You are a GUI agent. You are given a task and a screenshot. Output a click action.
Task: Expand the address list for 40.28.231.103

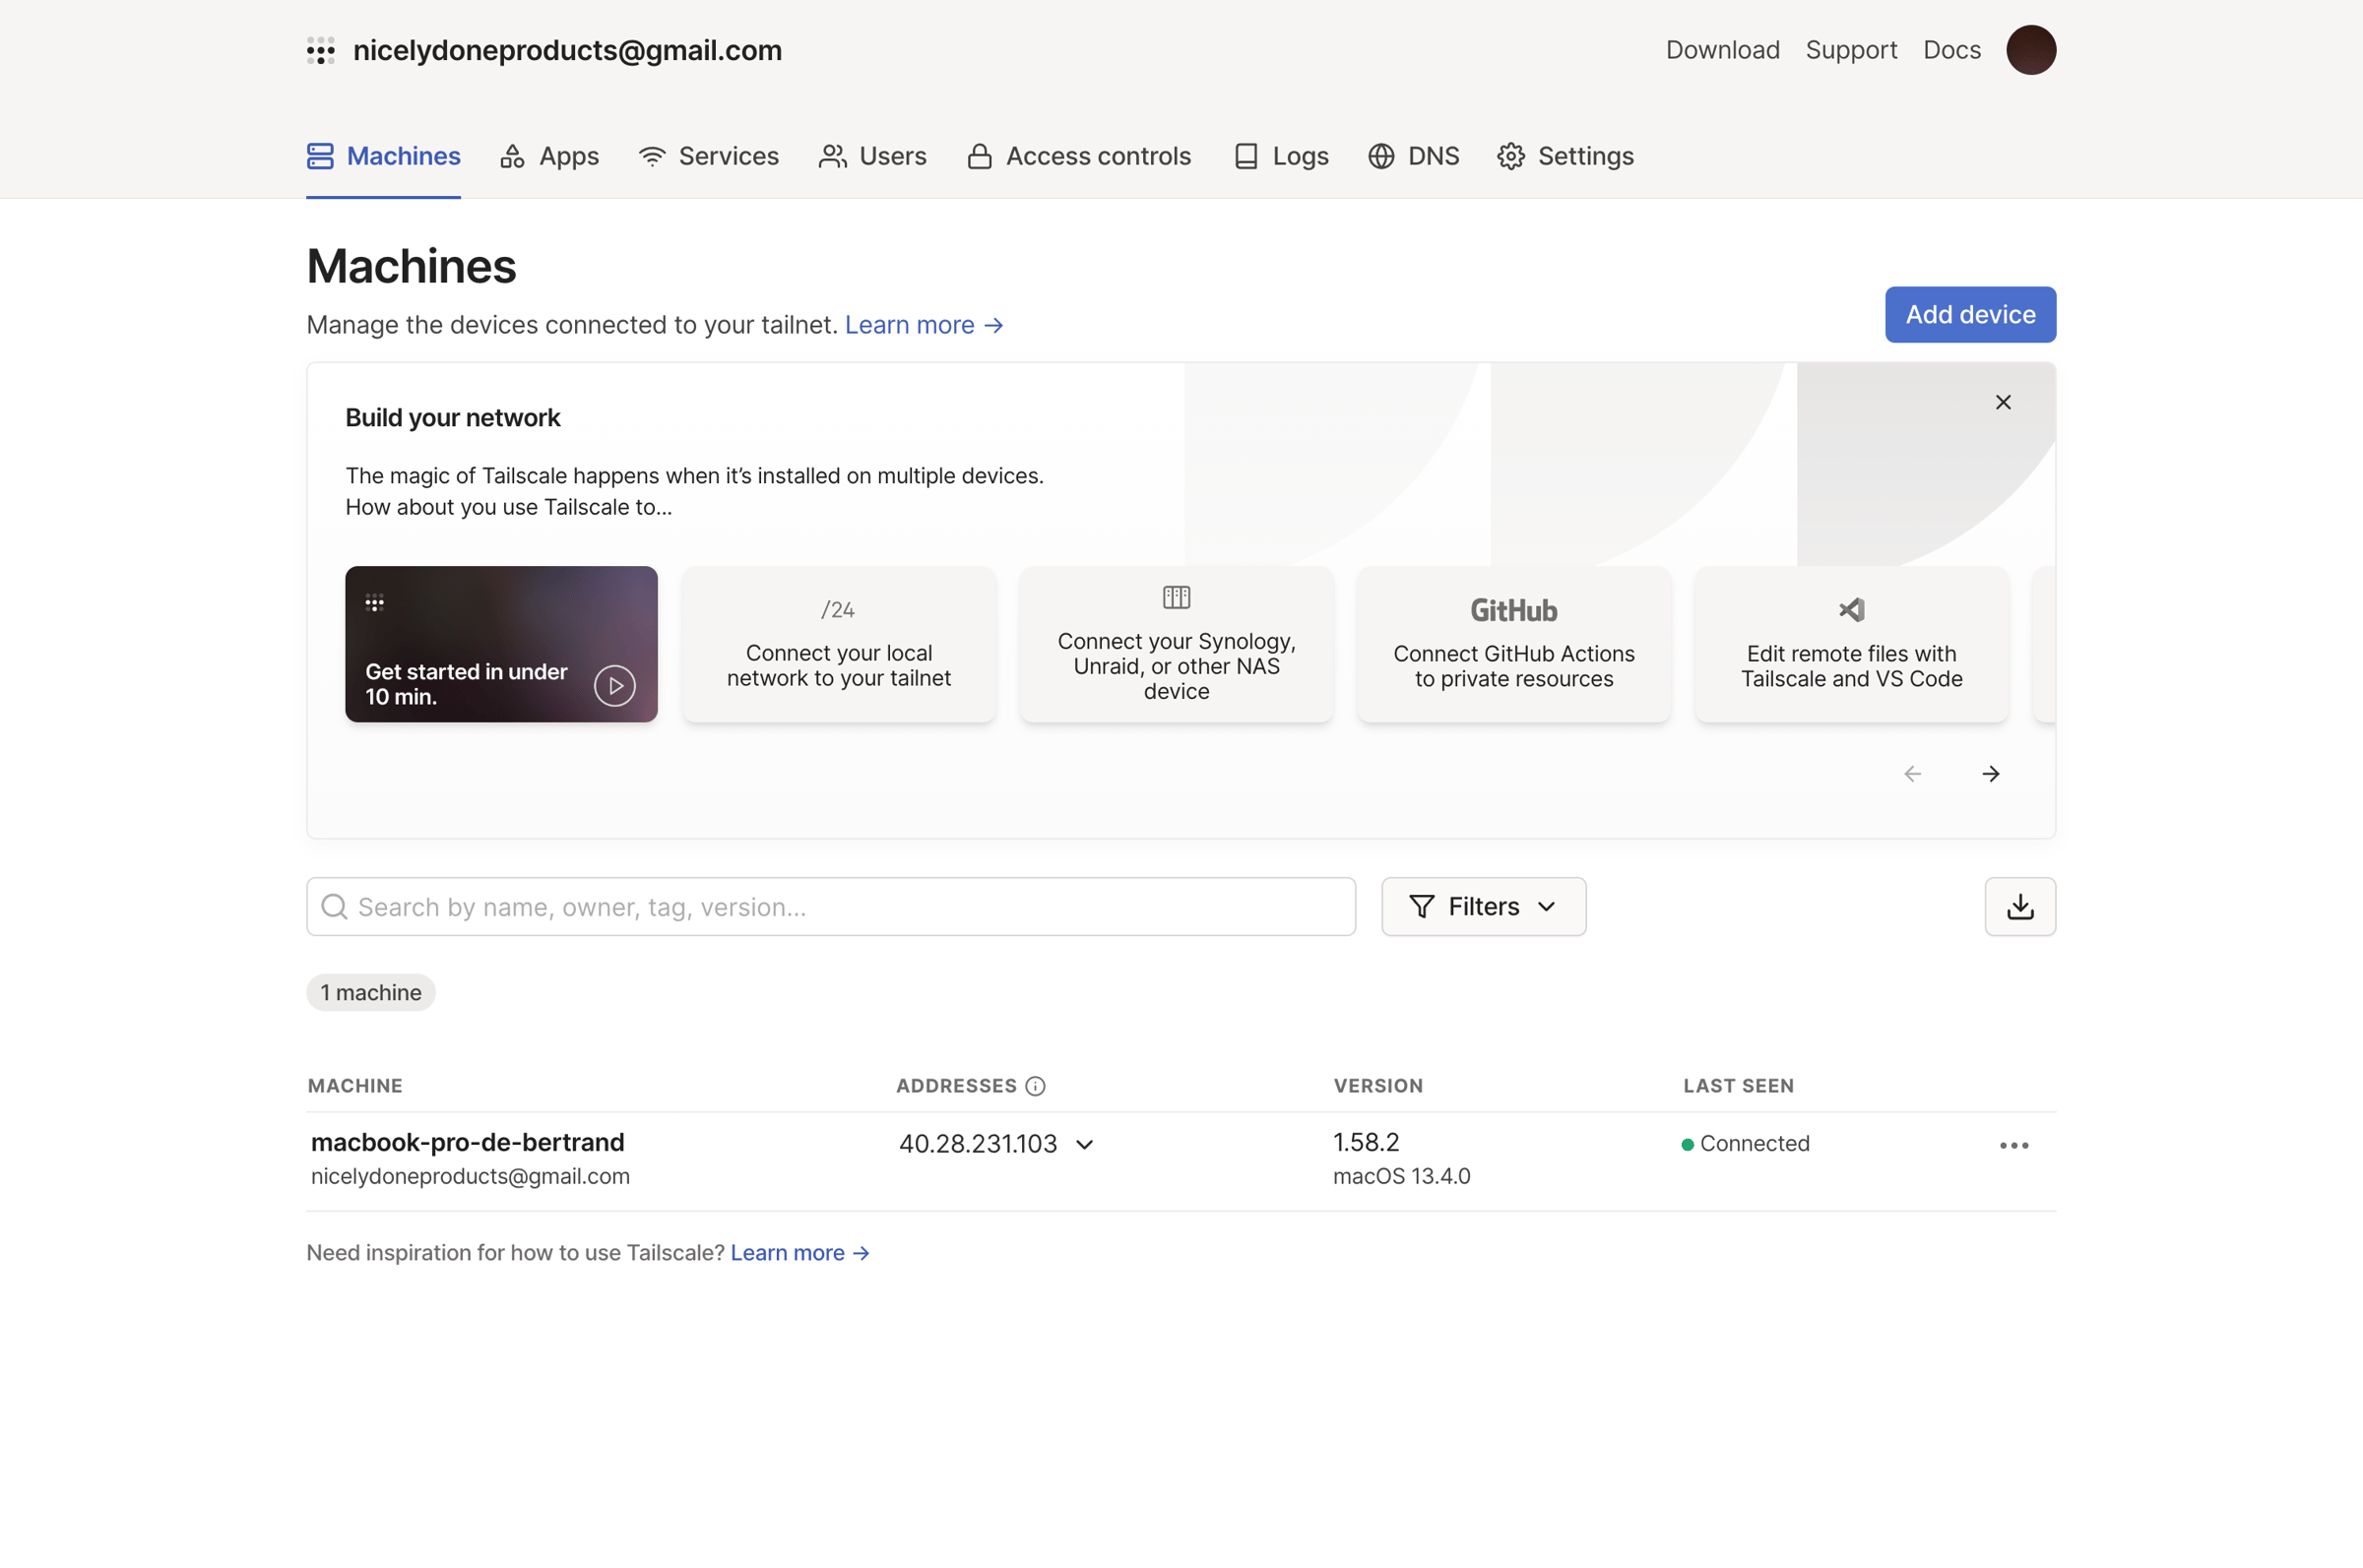pos(1084,1144)
